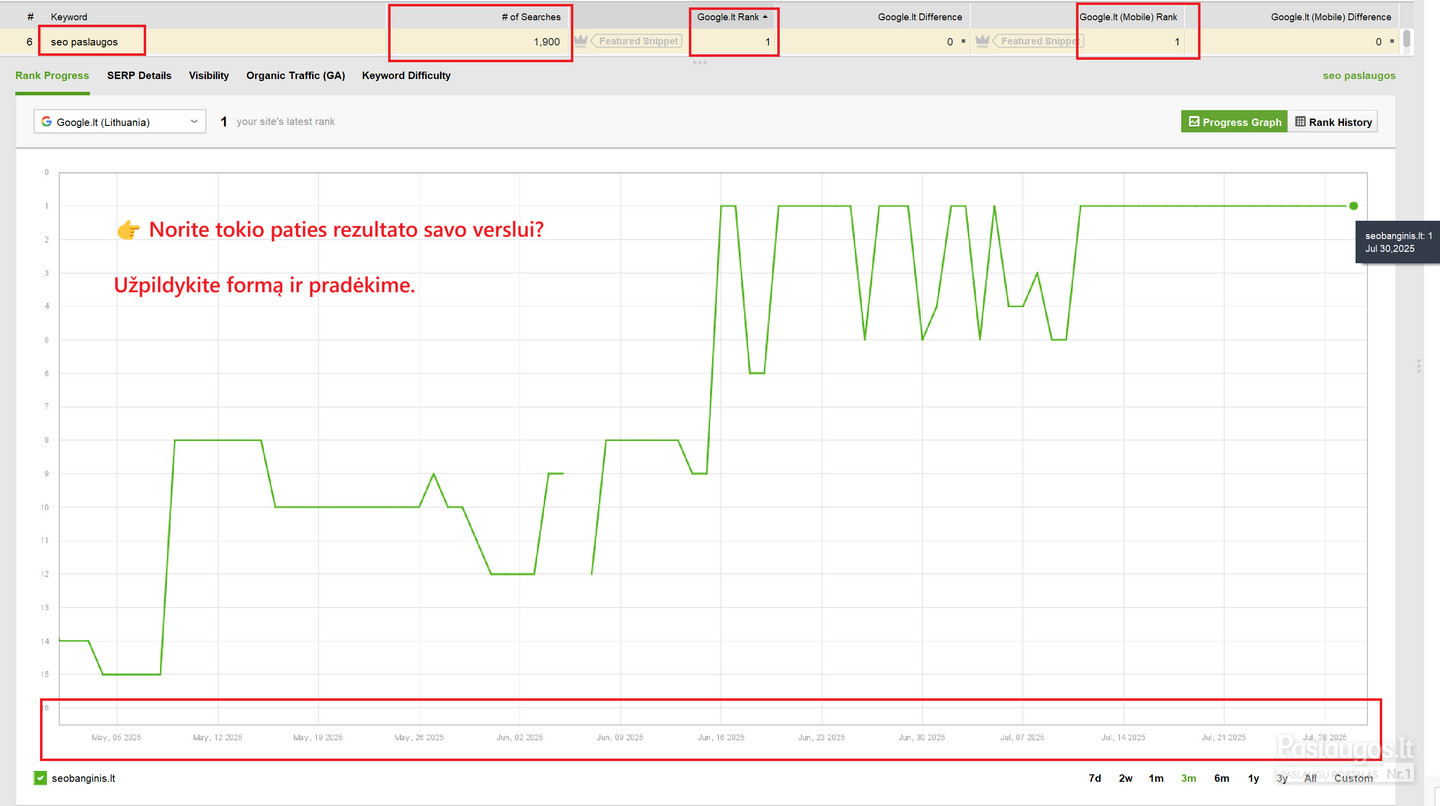Click the green 'seo paslaugos' label at right
This screenshot has width=1440, height=806.
tap(1359, 75)
